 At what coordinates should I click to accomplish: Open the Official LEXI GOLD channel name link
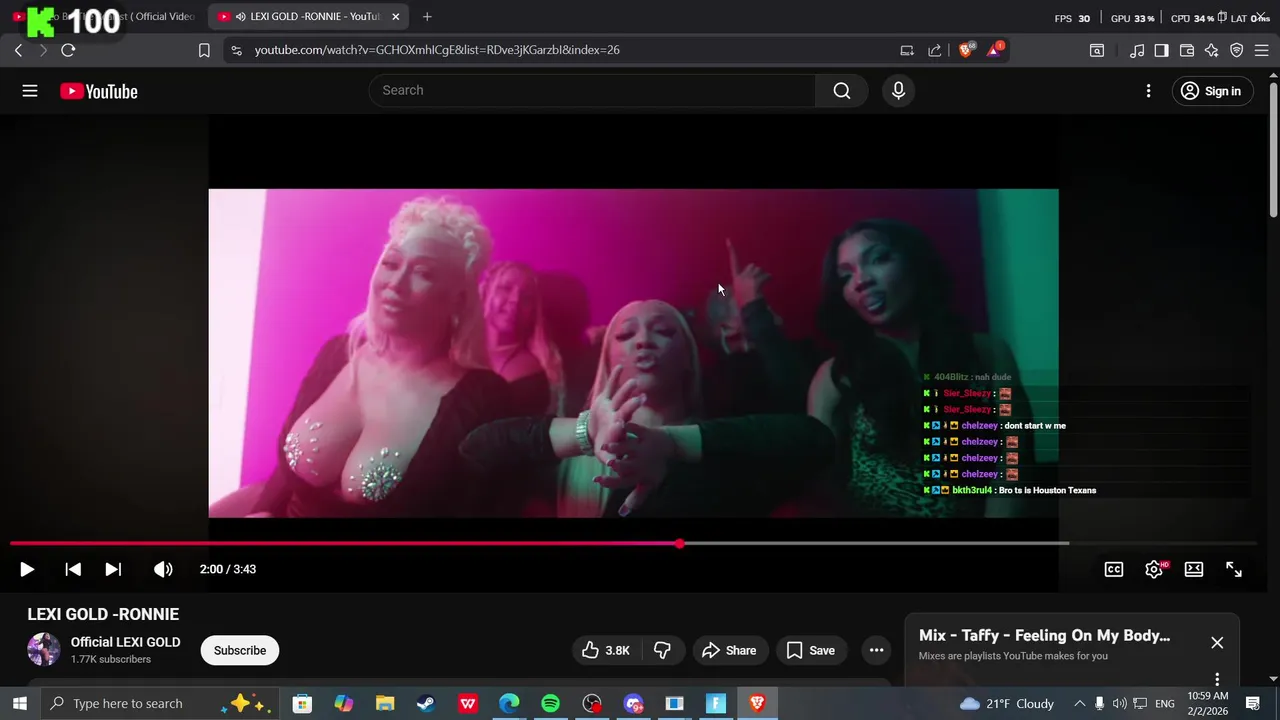pyautogui.click(x=125, y=642)
